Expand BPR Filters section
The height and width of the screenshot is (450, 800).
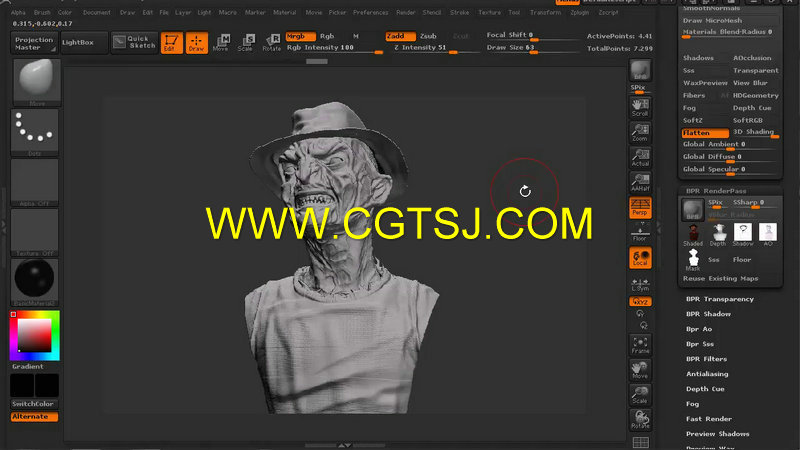coord(706,359)
